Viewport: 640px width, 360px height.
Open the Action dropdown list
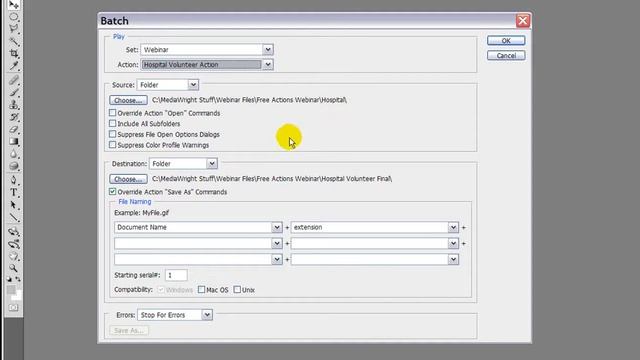tap(207, 64)
